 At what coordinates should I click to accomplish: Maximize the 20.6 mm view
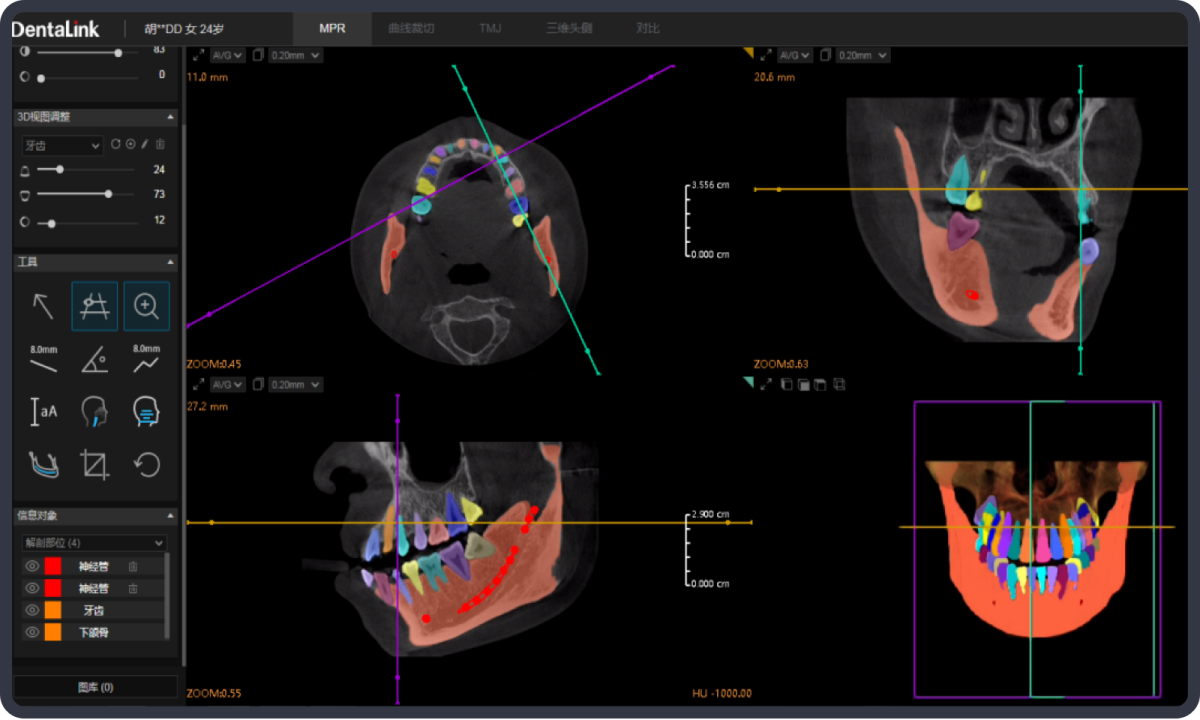(x=766, y=55)
